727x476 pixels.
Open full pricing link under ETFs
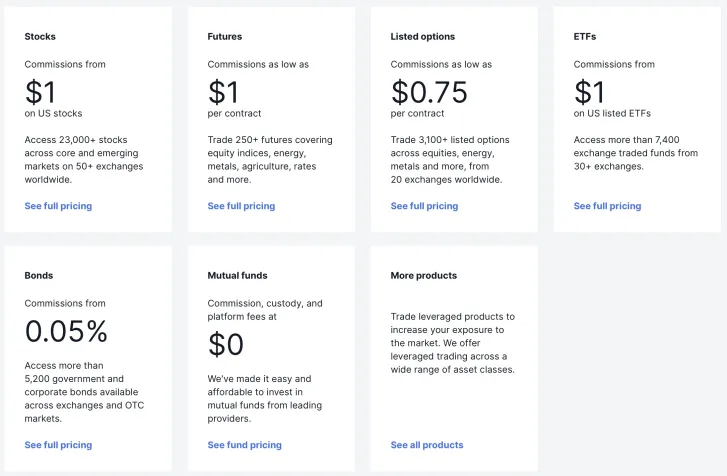(x=607, y=206)
